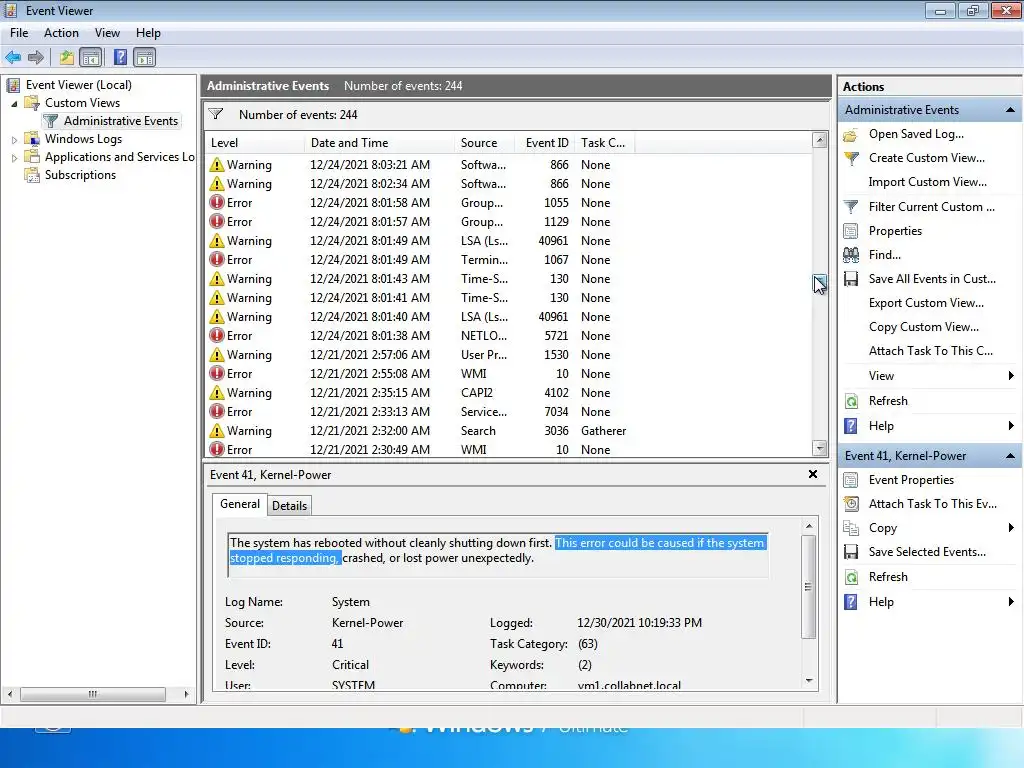Select the Terminal Services 1067 error row
This screenshot has width=1024, height=768.
509,260
